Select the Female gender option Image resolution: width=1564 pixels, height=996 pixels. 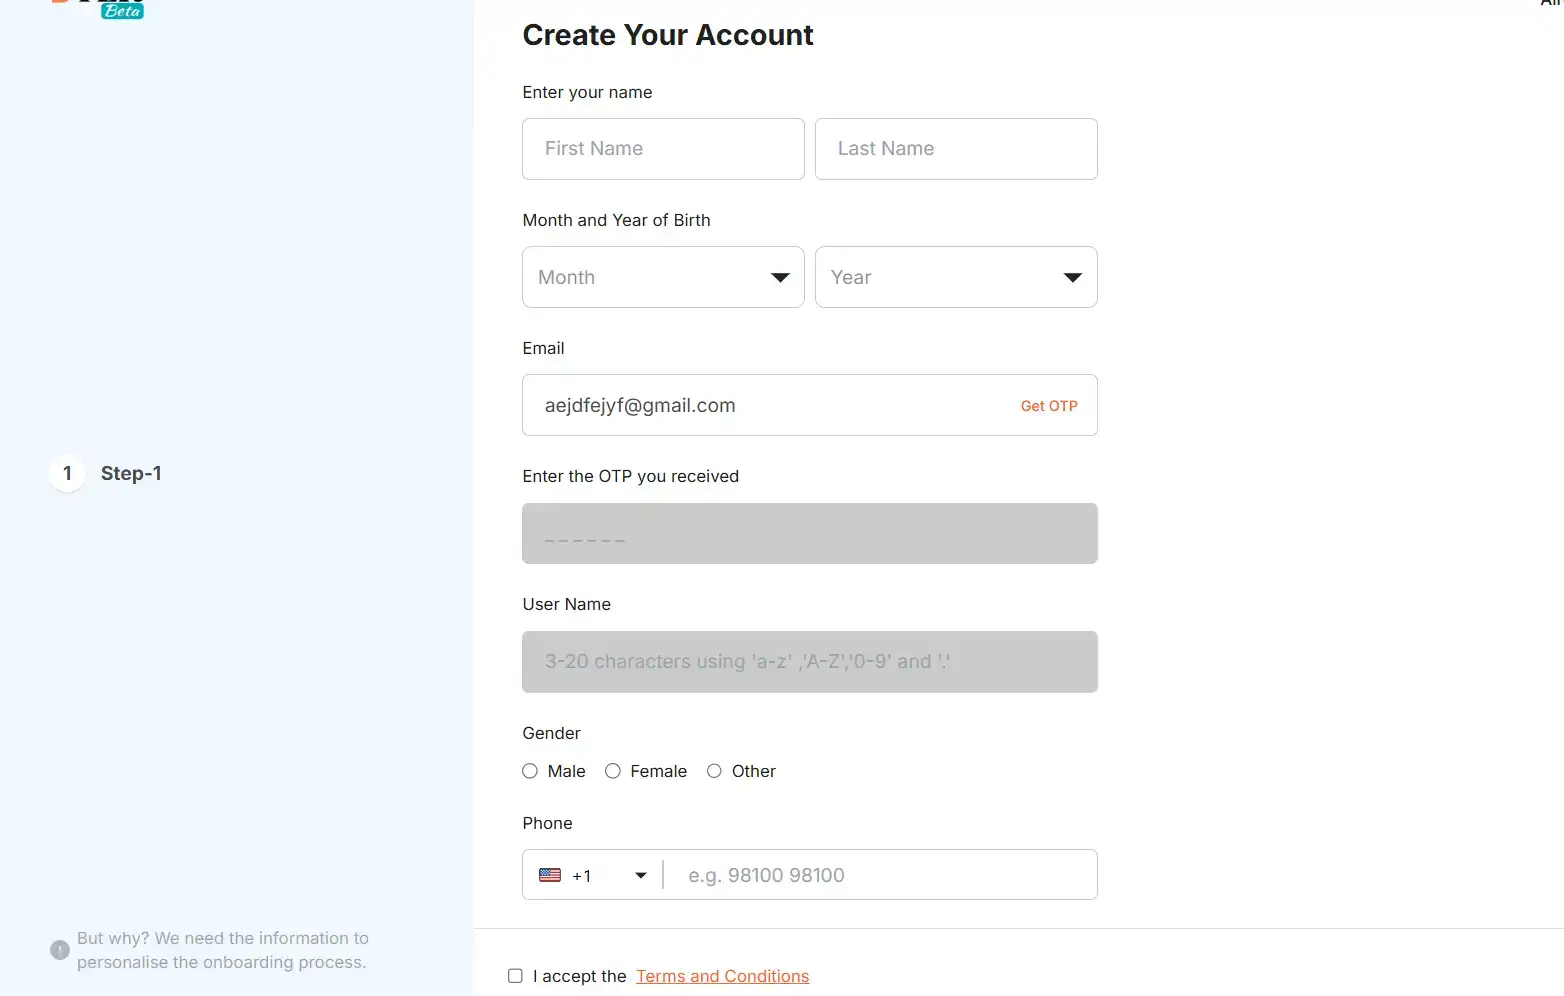[613, 771]
